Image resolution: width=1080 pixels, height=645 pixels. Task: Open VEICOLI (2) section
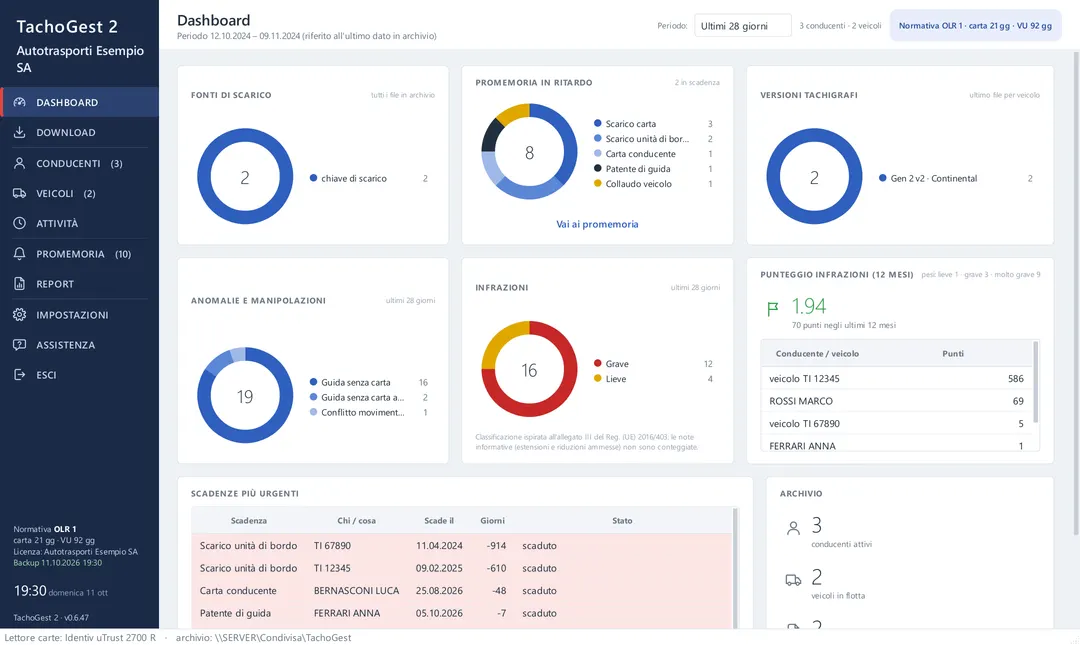(x=80, y=194)
